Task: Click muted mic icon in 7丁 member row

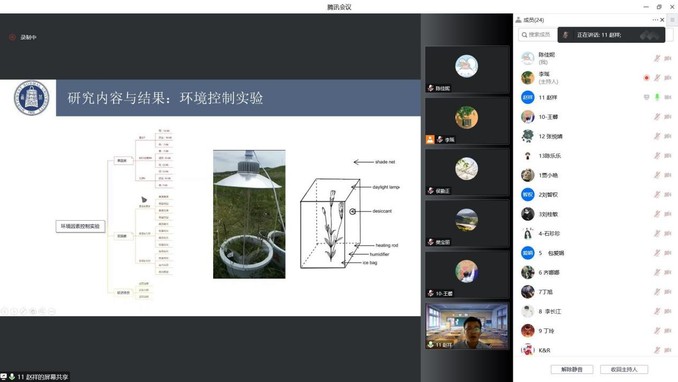Action: pos(657,292)
